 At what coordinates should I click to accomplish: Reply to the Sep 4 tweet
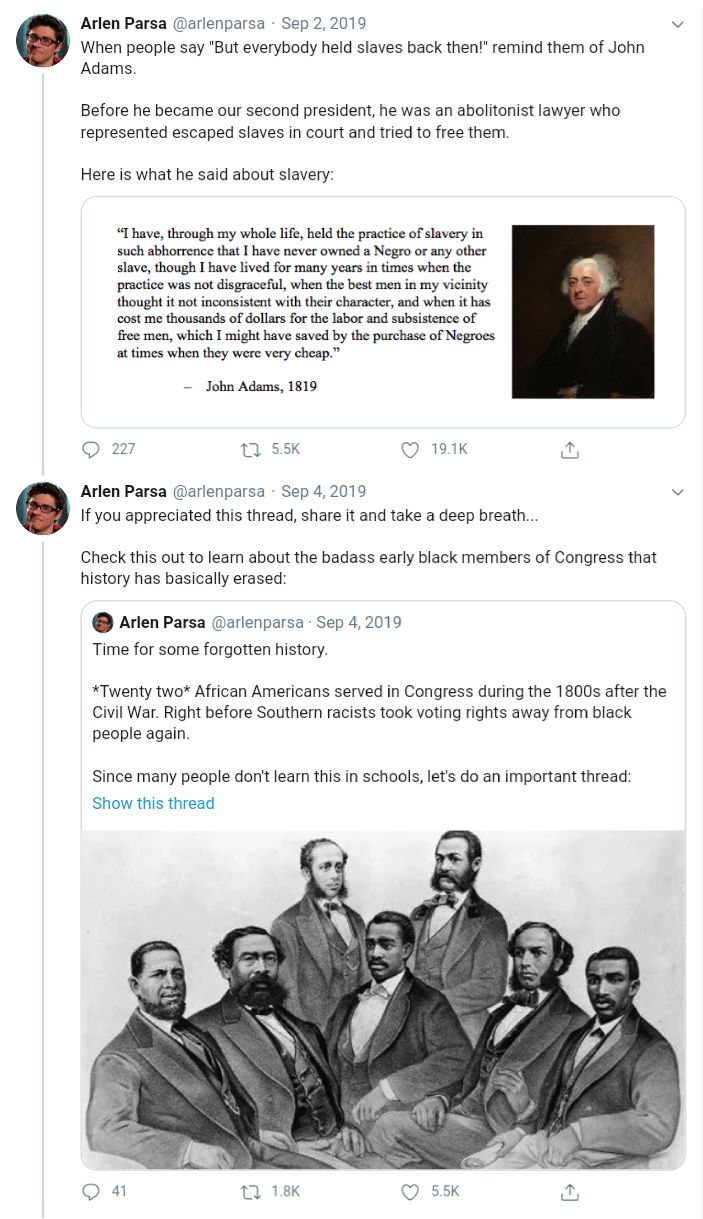[91, 1191]
